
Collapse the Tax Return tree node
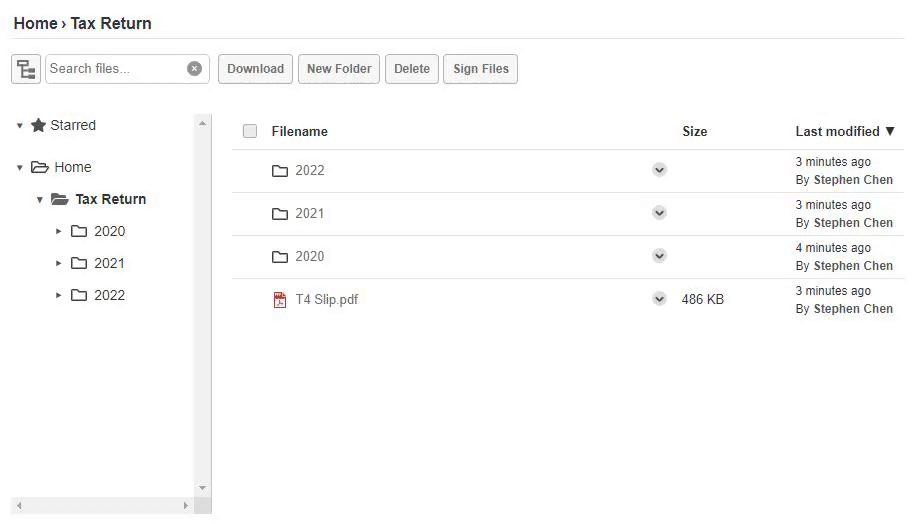40,199
